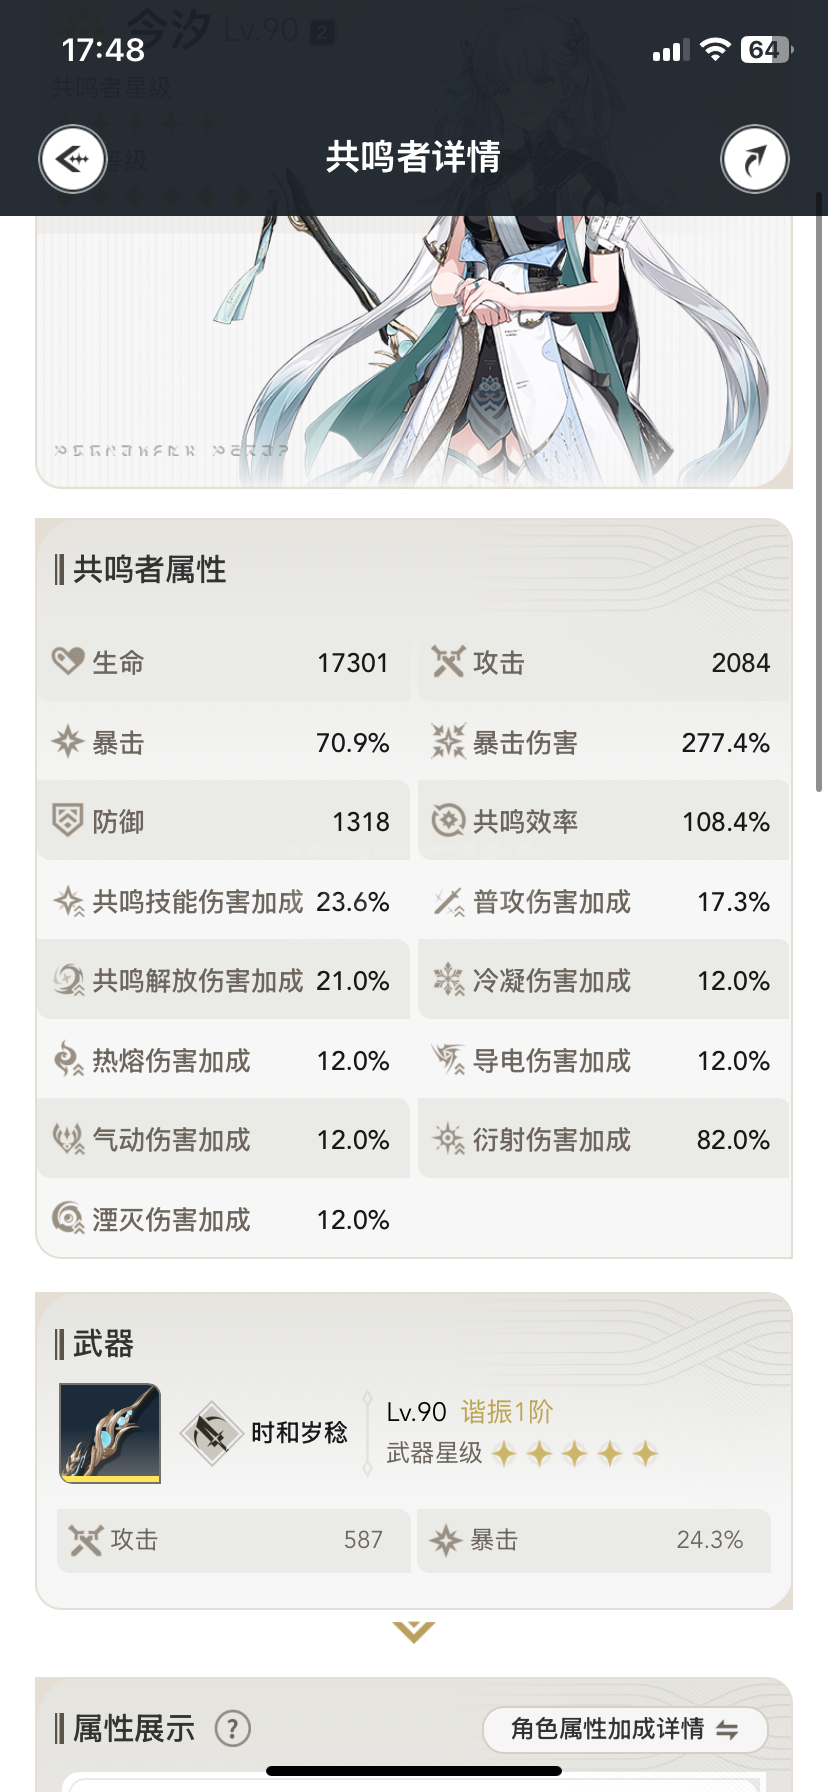Click the Wi-Fi status bar icon
This screenshot has width=828, height=1792.
coord(715,50)
